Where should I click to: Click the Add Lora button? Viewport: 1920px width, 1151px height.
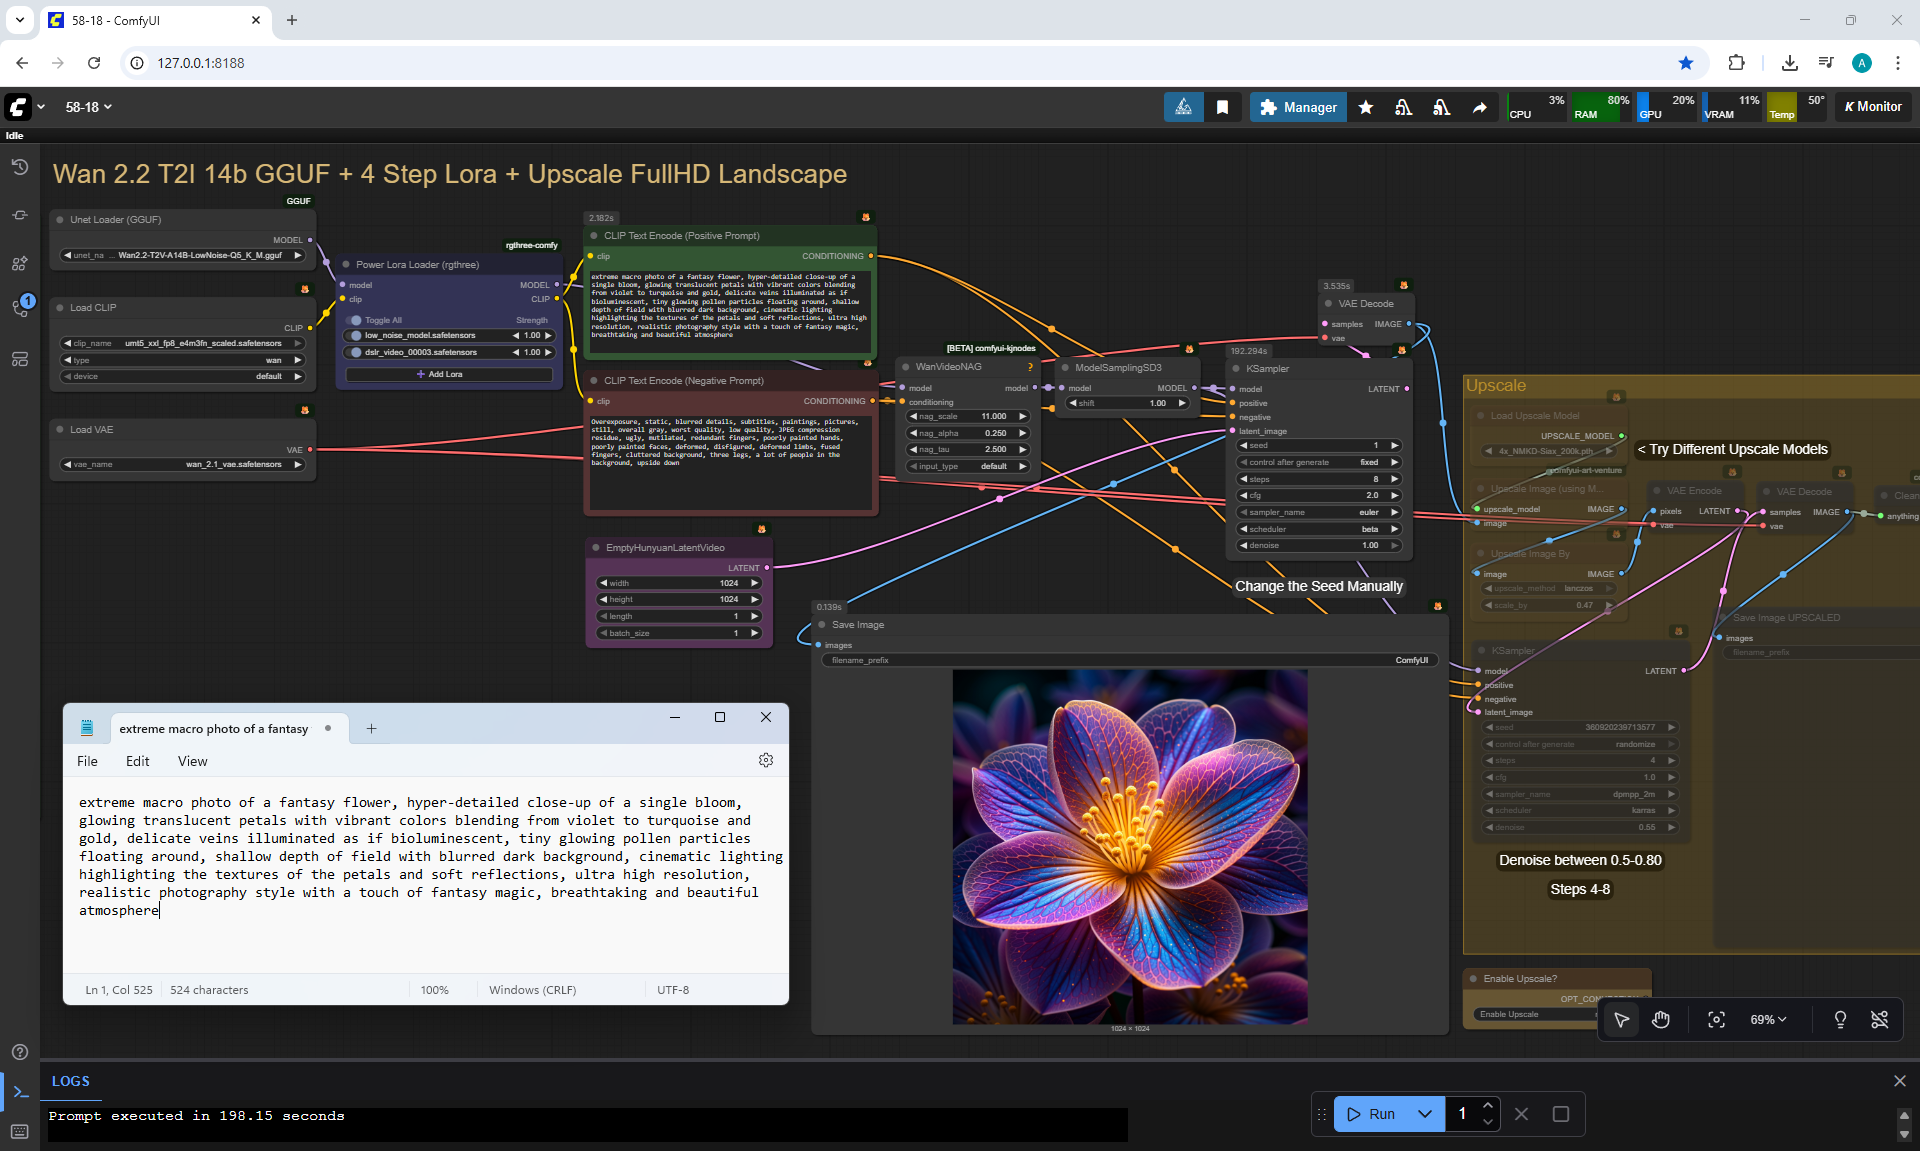click(x=449, y=374)
